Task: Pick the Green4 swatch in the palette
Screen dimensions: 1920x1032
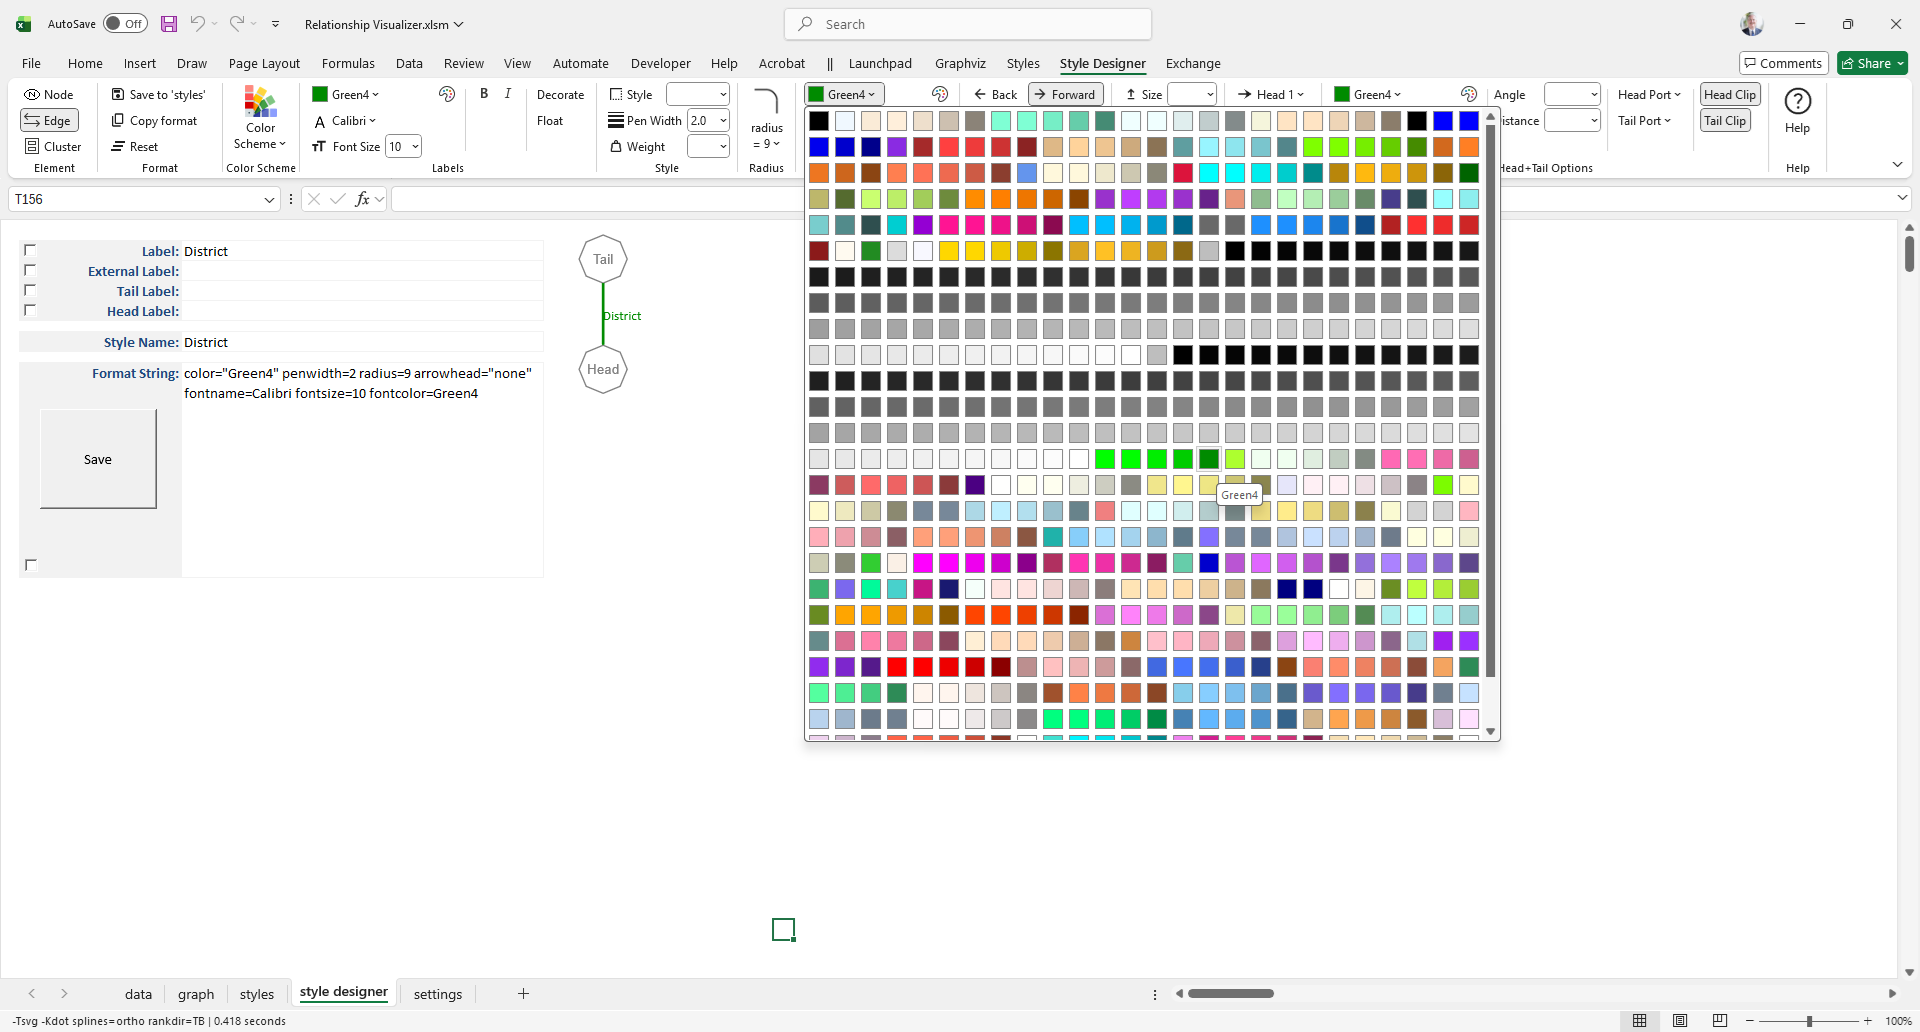Action: [x=1209, y=459]
